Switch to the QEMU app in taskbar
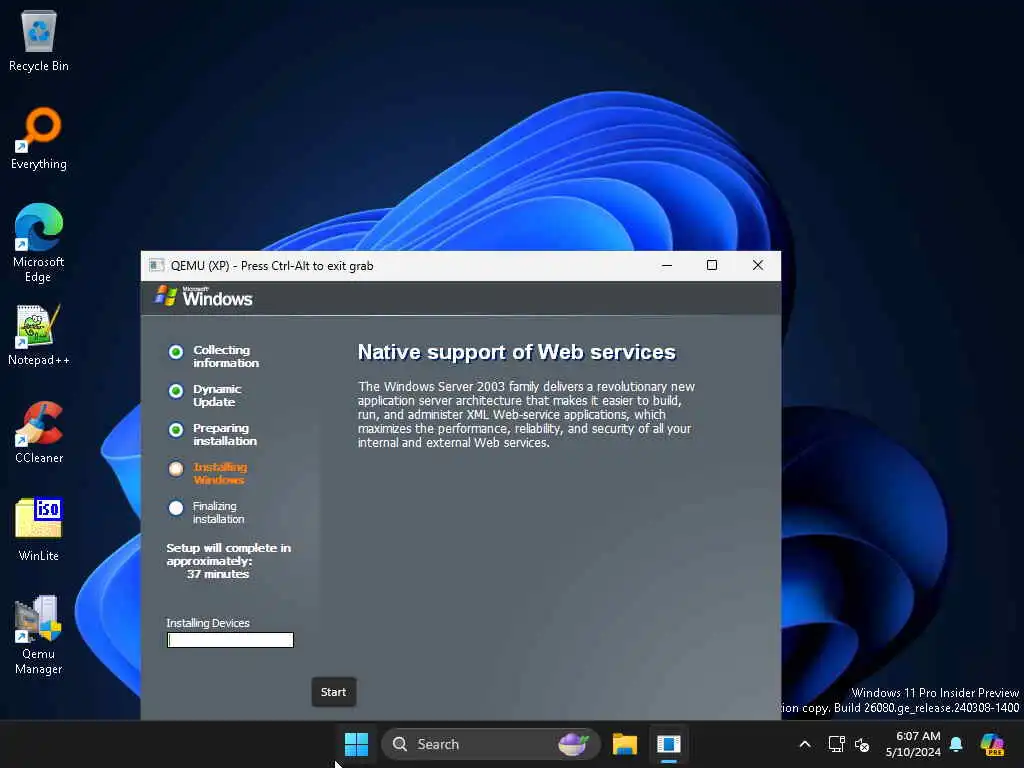1024x768 pixels. [x=669, y=744]
